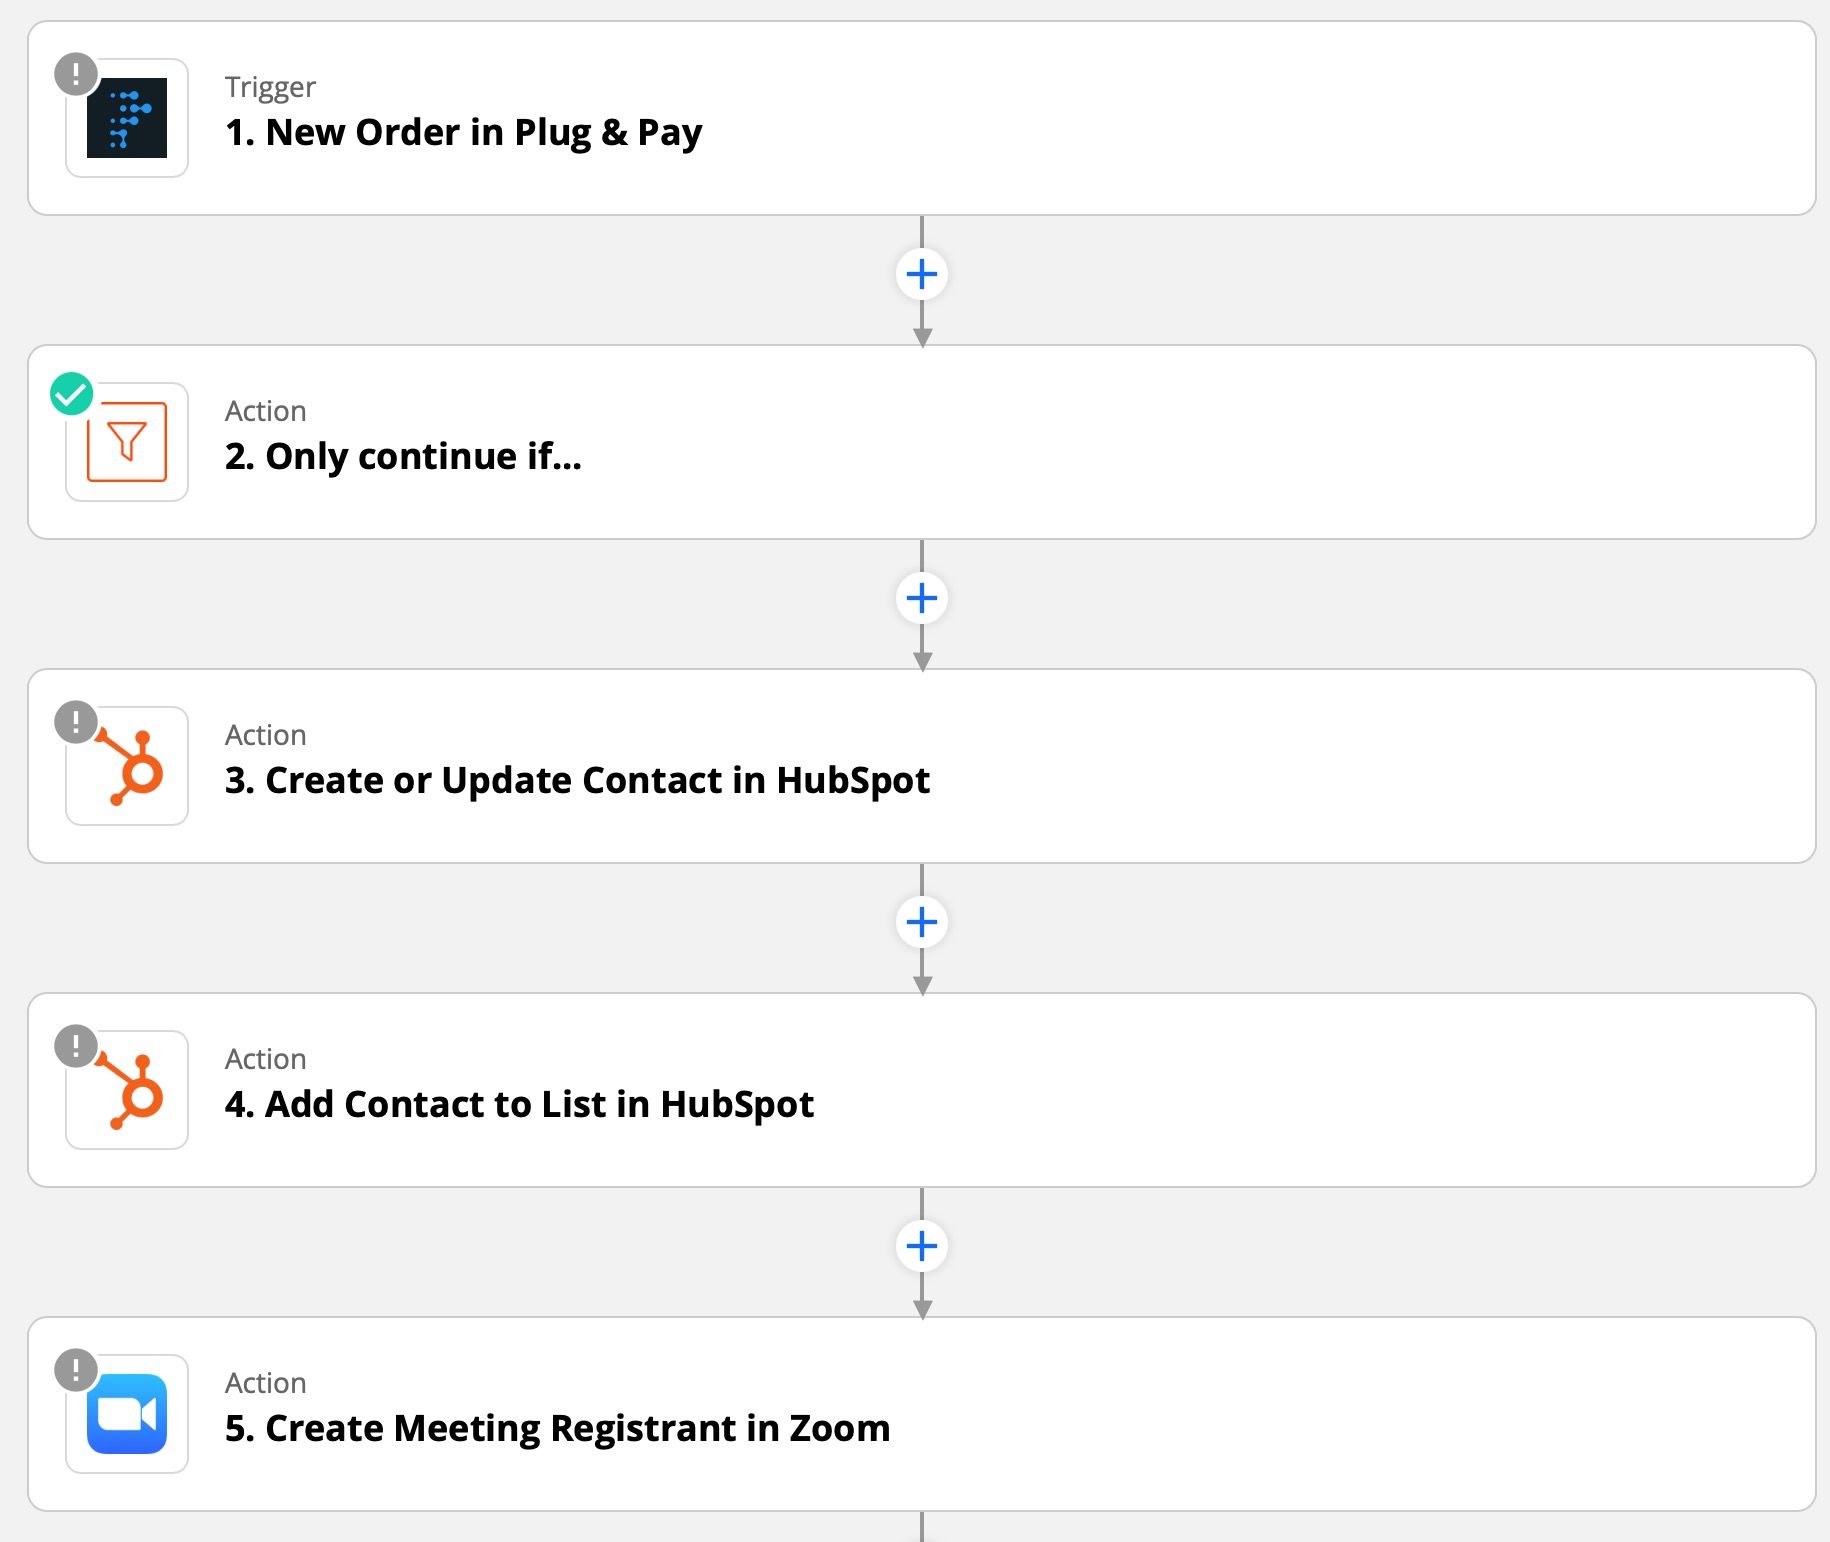Expand Create or Update Contact in HubSpot step
The width and height of the screenshot is (1830, 1542).
[x=577, y=780]
